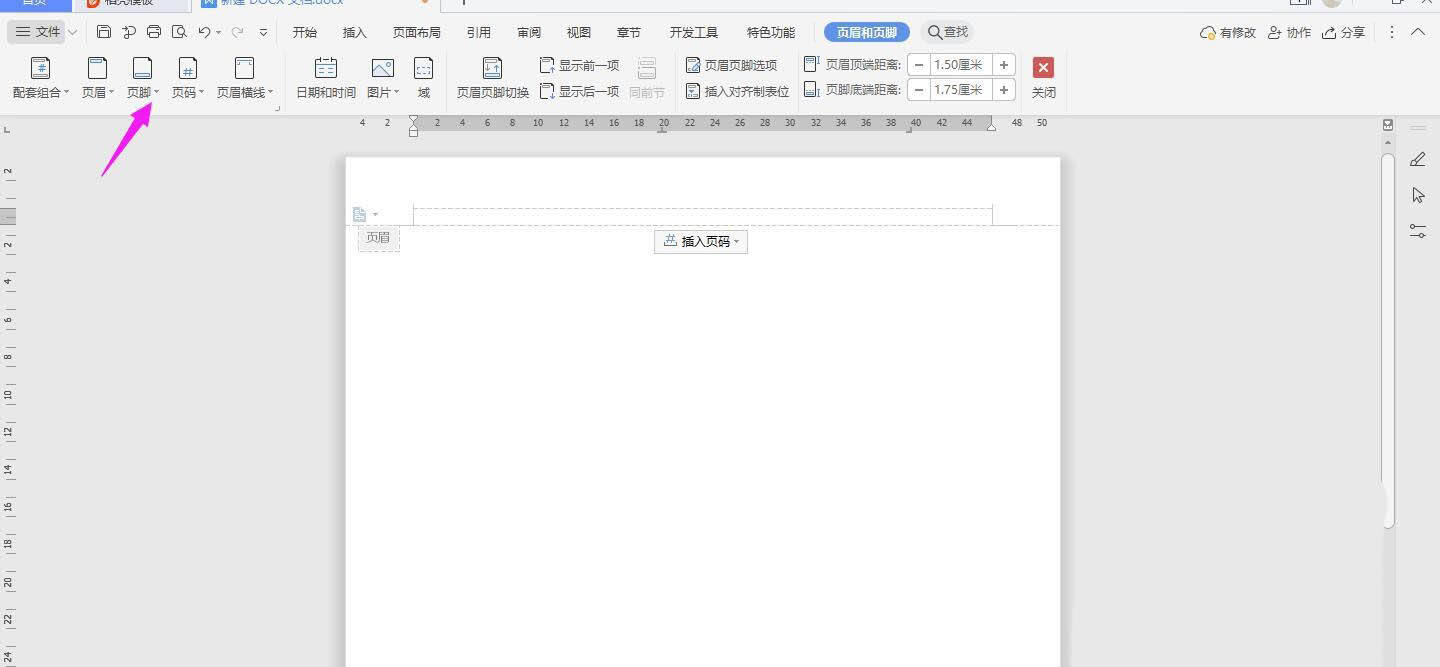Click 页眉页脚切换 to switch header/footer
This screenshot has width=1440, height=667.
492,77
